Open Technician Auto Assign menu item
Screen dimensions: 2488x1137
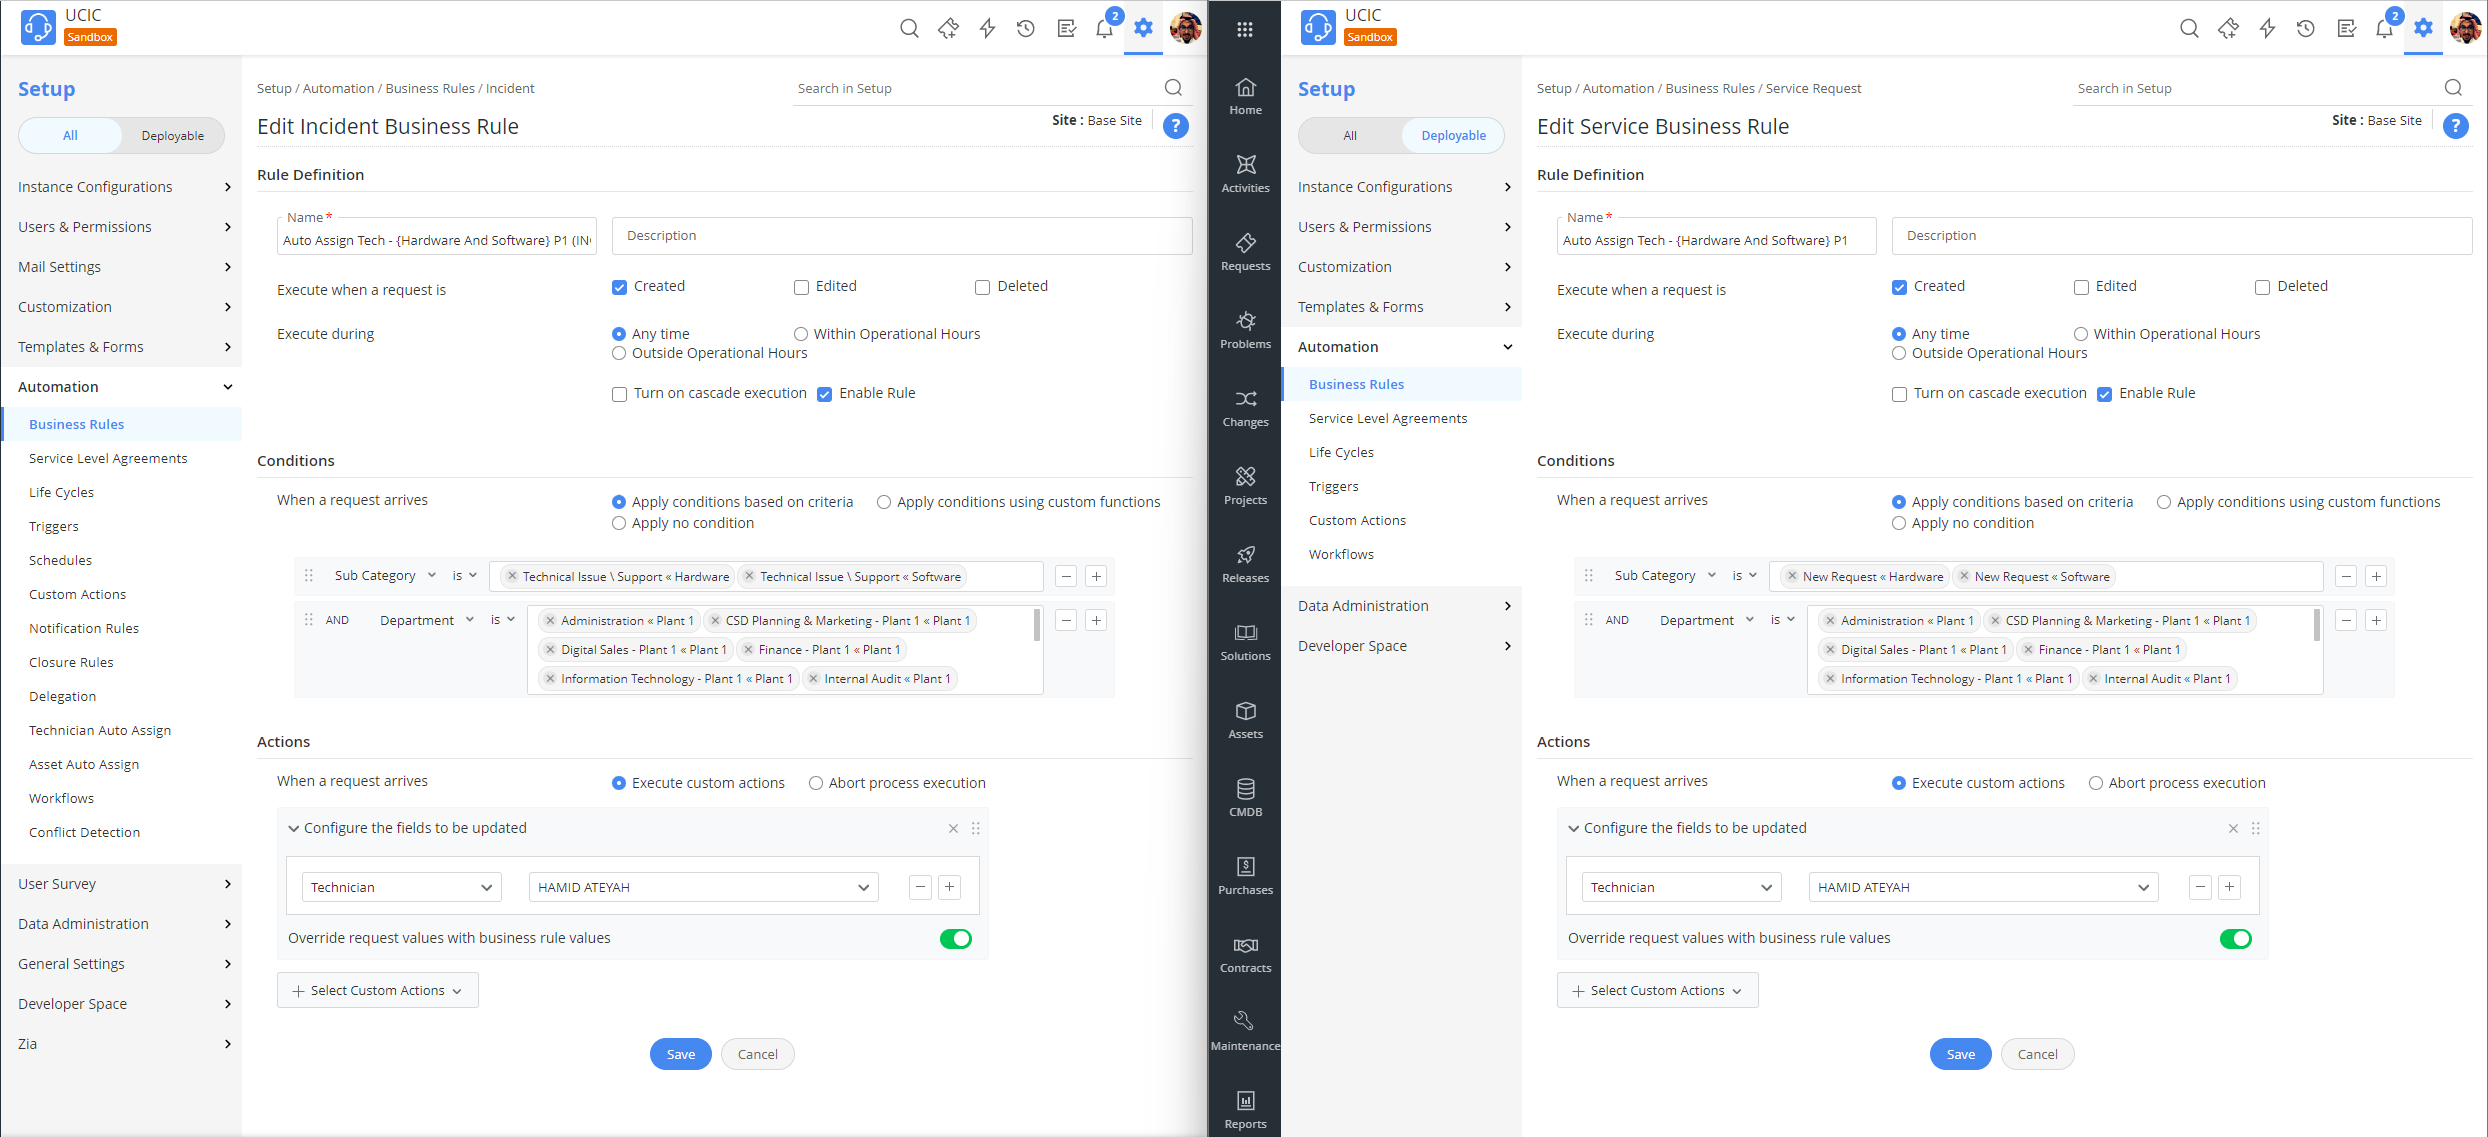pyautogui.click(x=100, y=730)
